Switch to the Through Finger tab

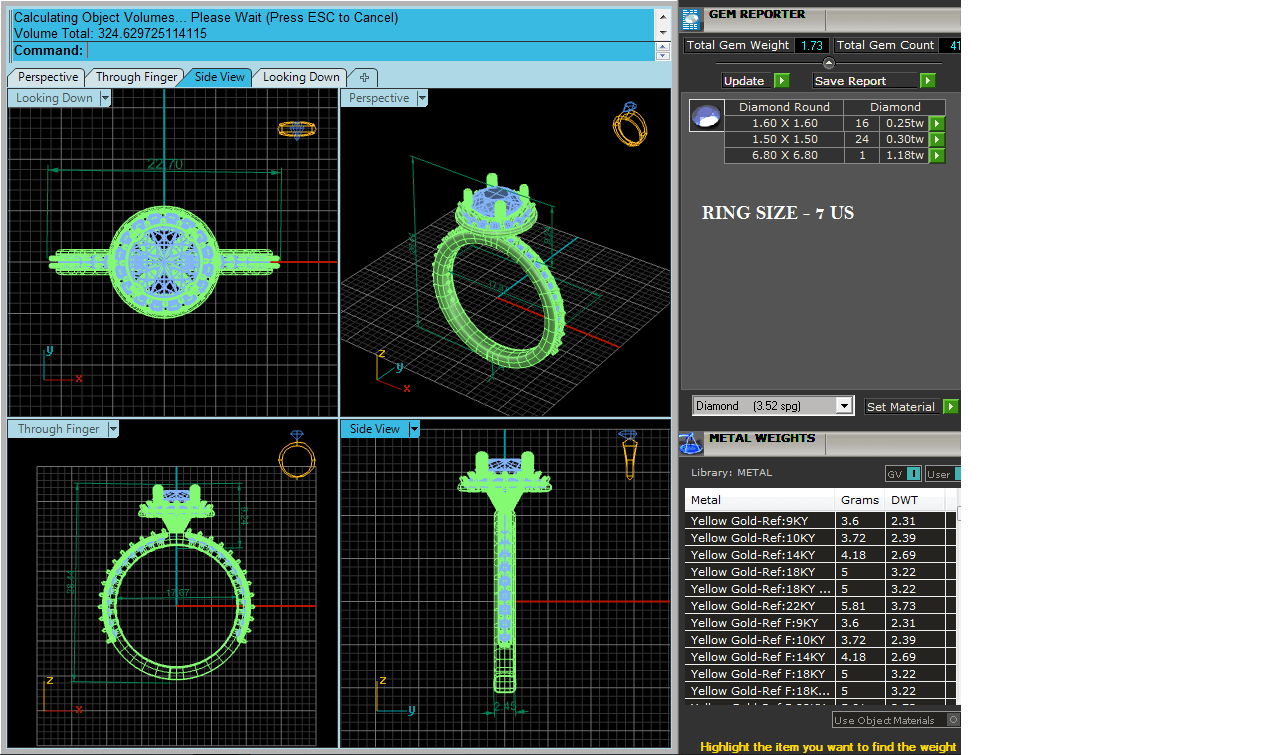coord(136,77)
